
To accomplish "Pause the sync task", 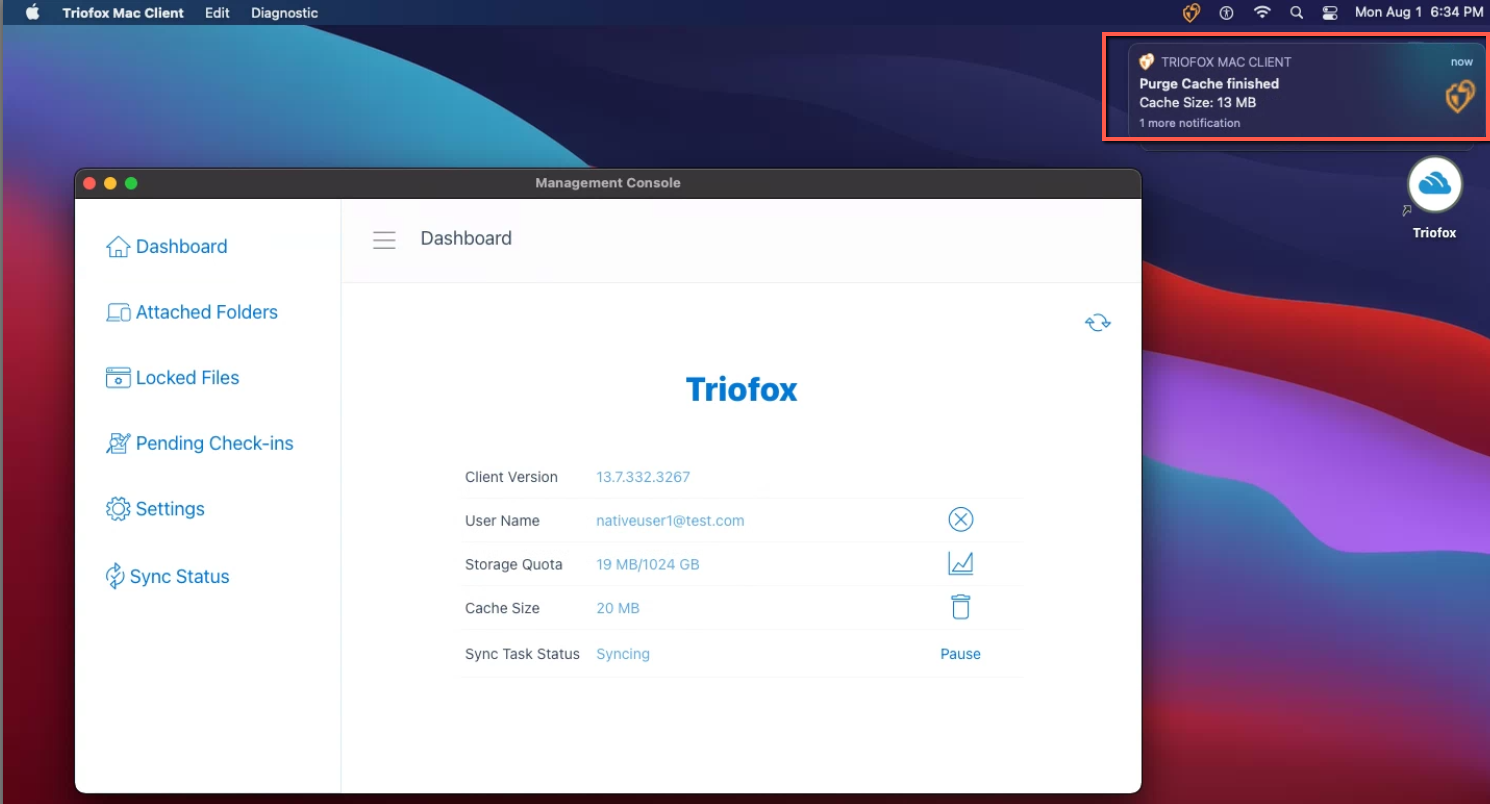I will point(960,654).
